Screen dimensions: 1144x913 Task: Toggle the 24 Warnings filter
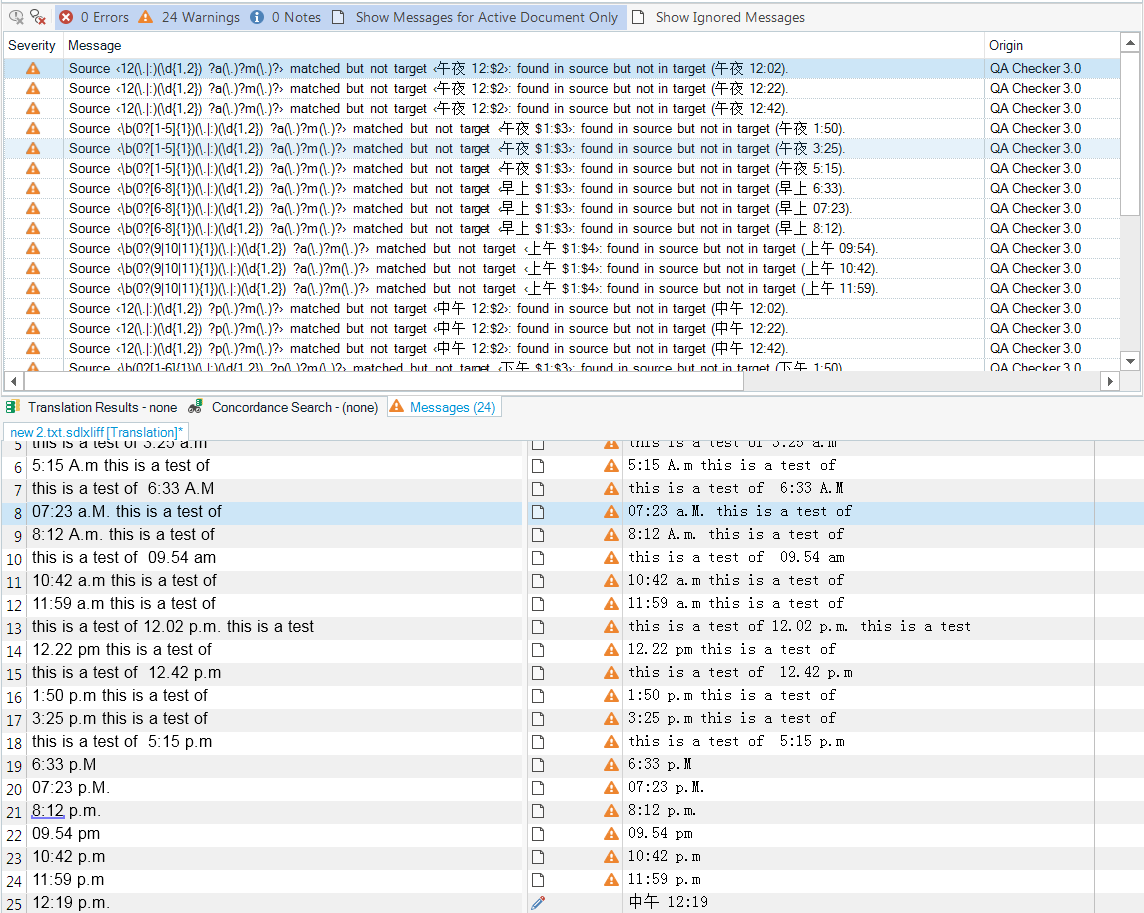(x=189, y=17)
